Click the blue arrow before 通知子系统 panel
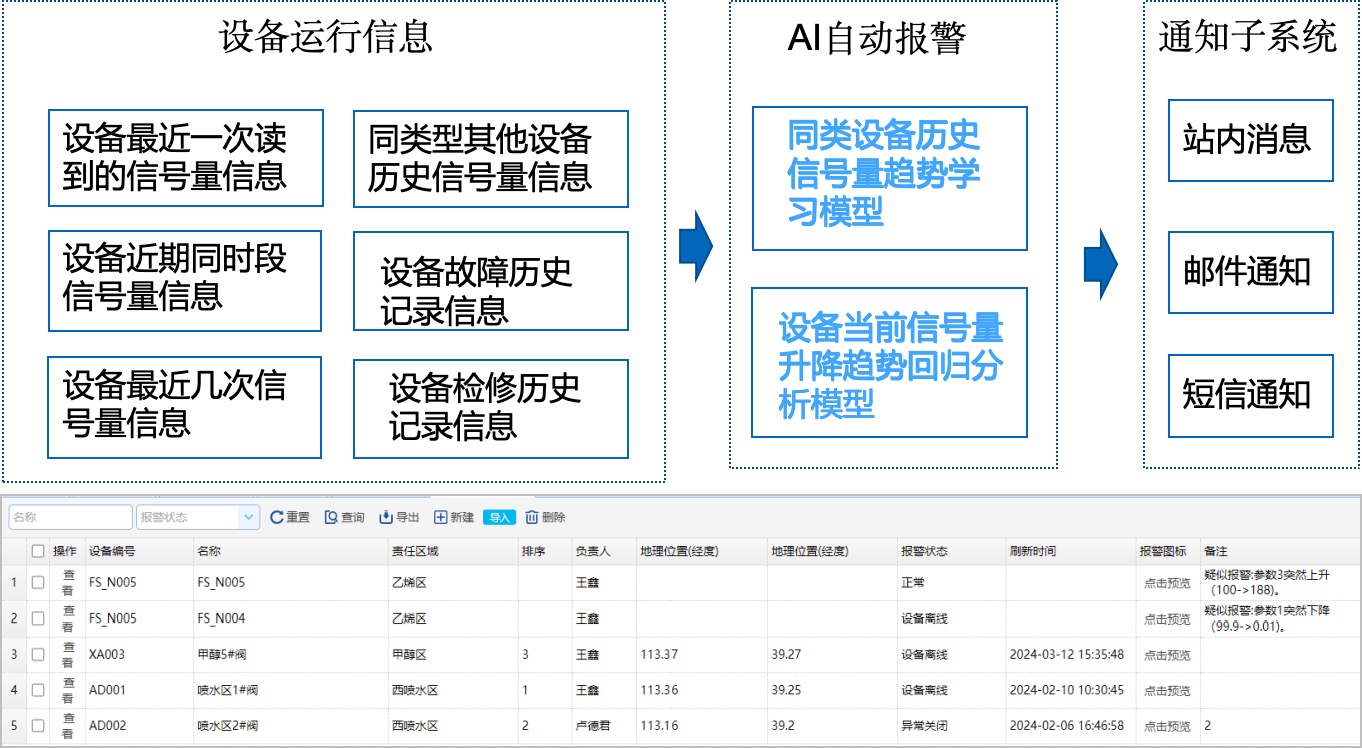The height and width of the screenshot is (748, 1362). click(1100, 264)
